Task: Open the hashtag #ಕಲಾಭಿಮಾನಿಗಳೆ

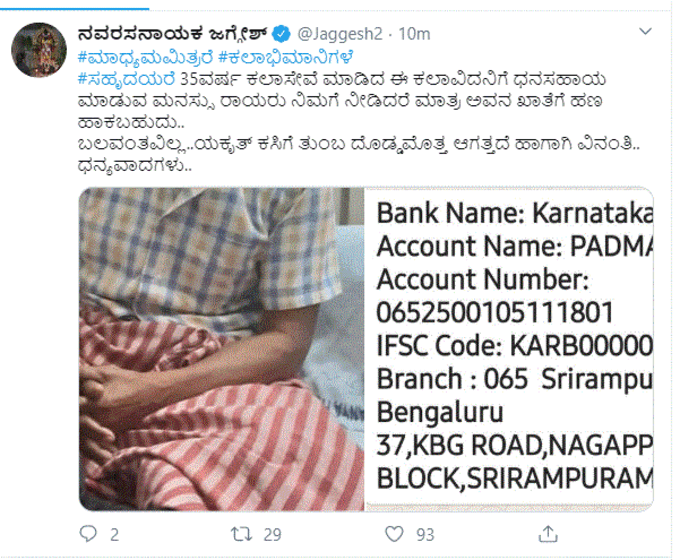Action: coord(286,57)
